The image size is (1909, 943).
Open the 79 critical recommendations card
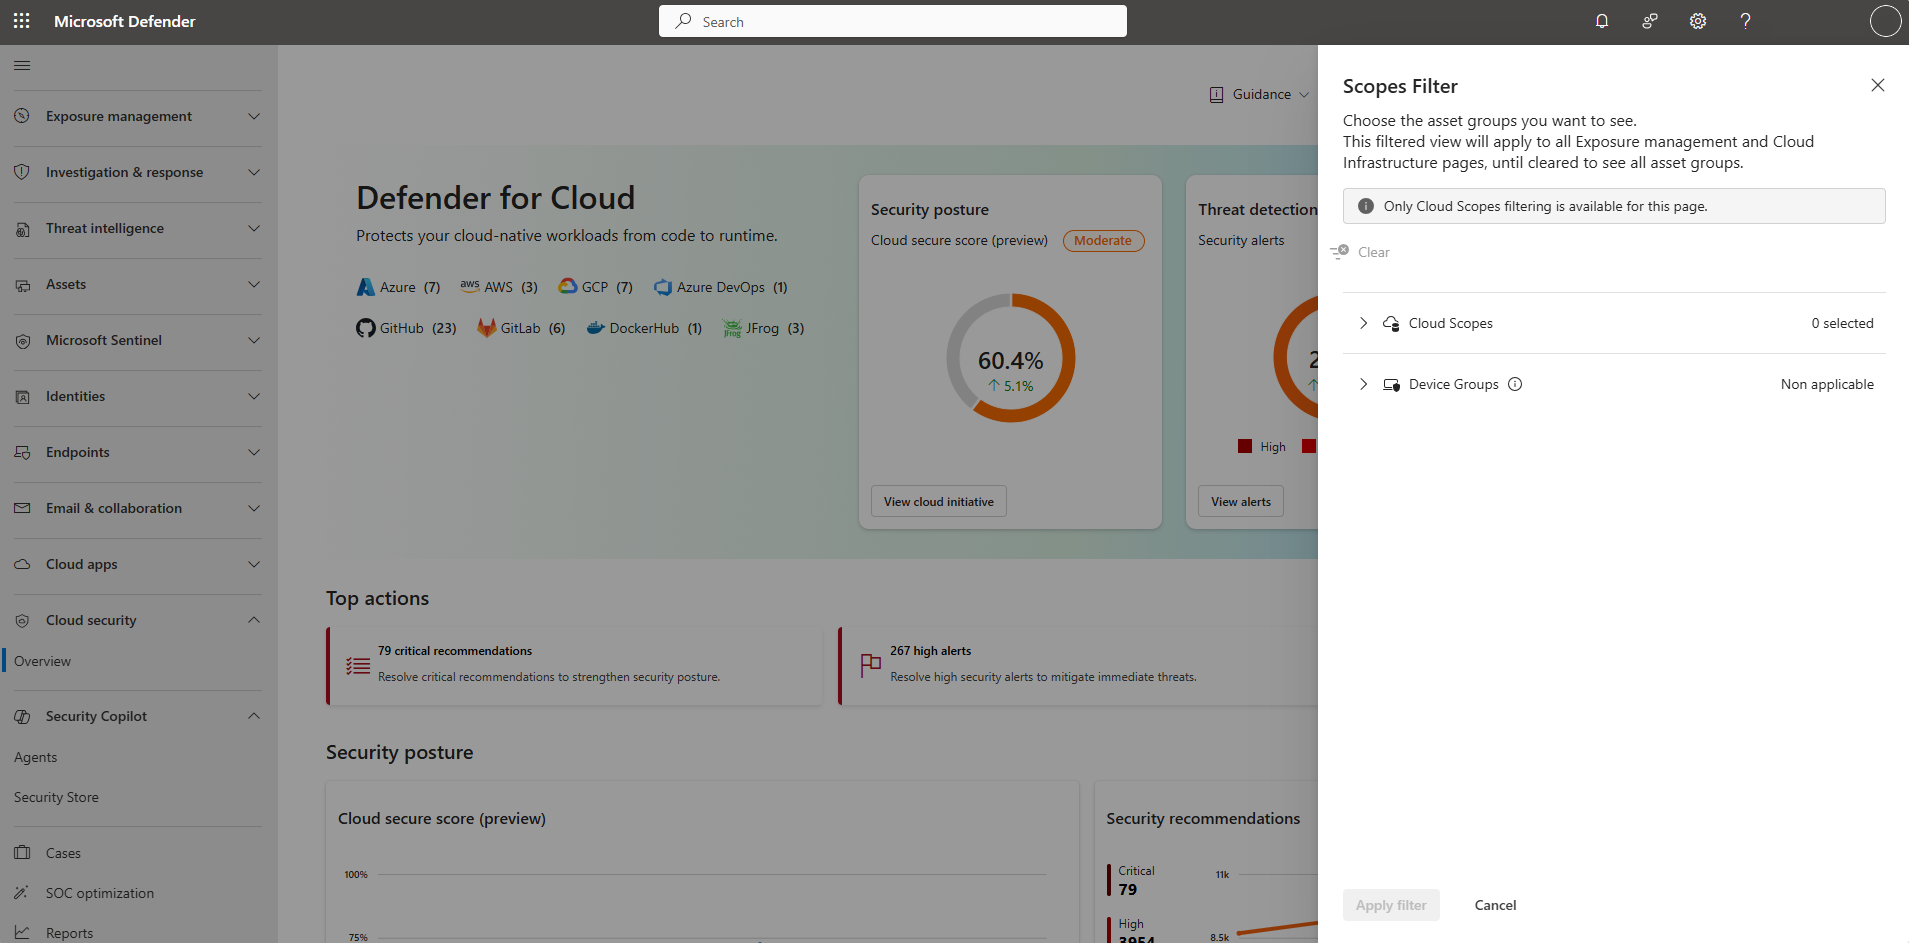[575, 666]
